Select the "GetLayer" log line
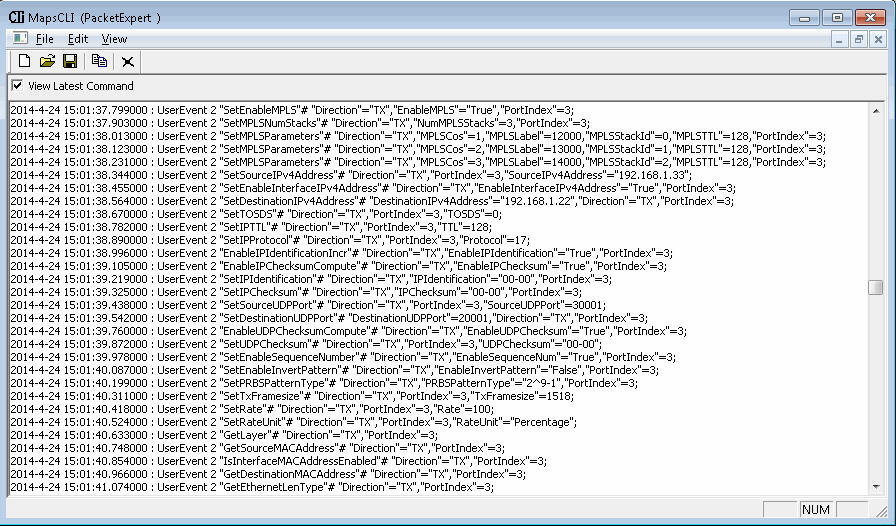Screen dimensions: 896x526 pos(224,435)
